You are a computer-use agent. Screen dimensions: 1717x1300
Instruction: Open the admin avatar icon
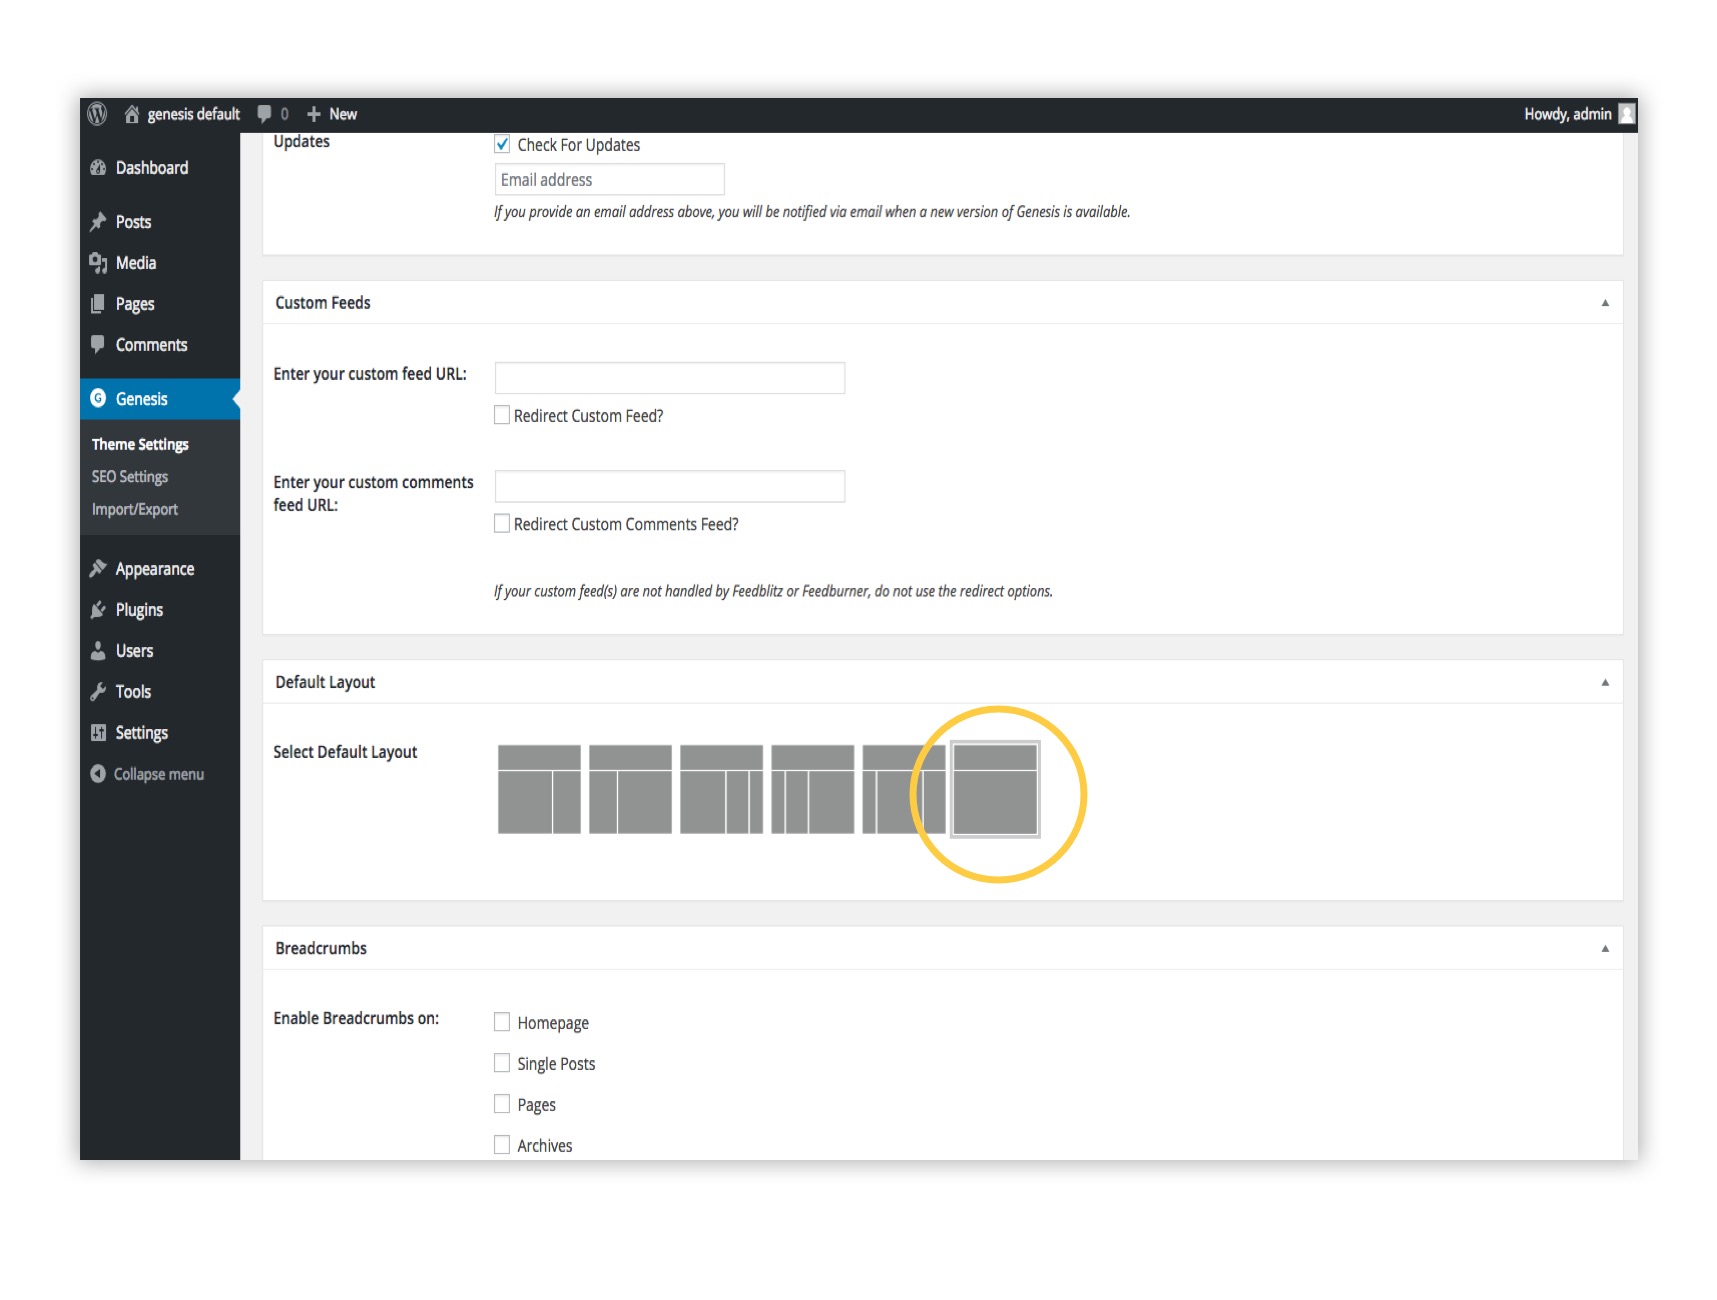pos(1627,114)
